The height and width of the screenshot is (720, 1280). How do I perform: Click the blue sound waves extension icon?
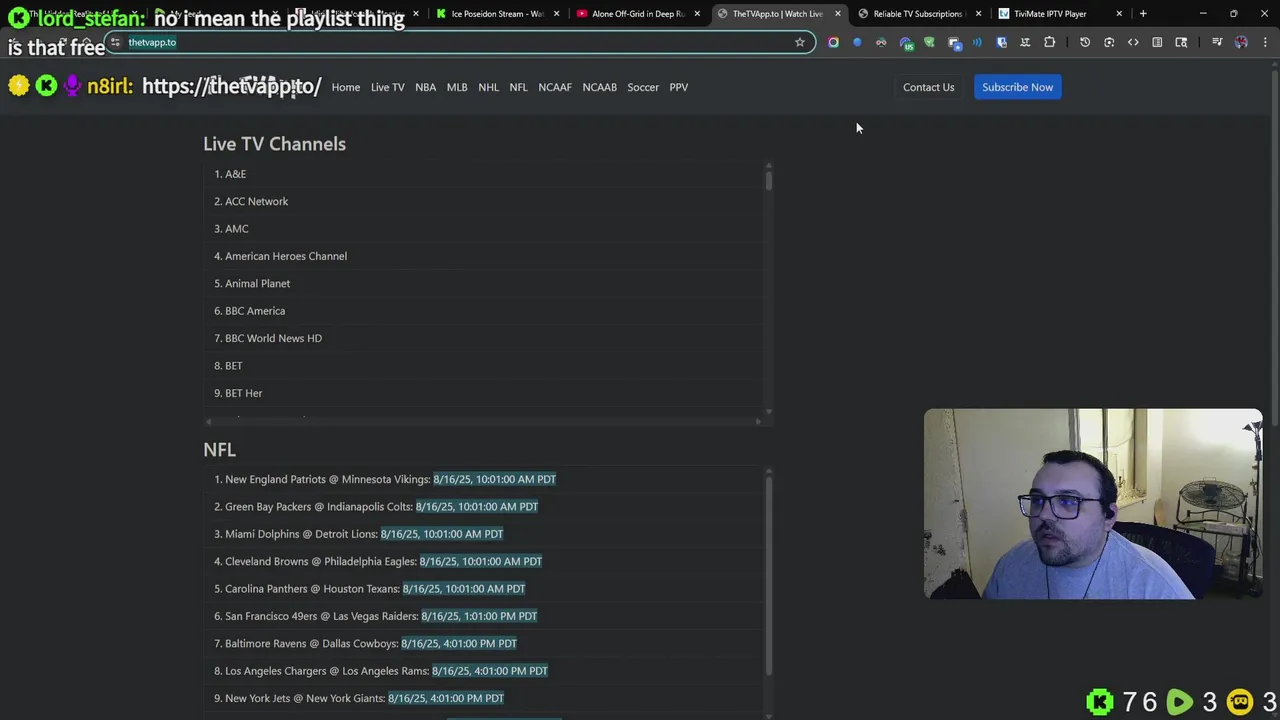click(977, 42)
